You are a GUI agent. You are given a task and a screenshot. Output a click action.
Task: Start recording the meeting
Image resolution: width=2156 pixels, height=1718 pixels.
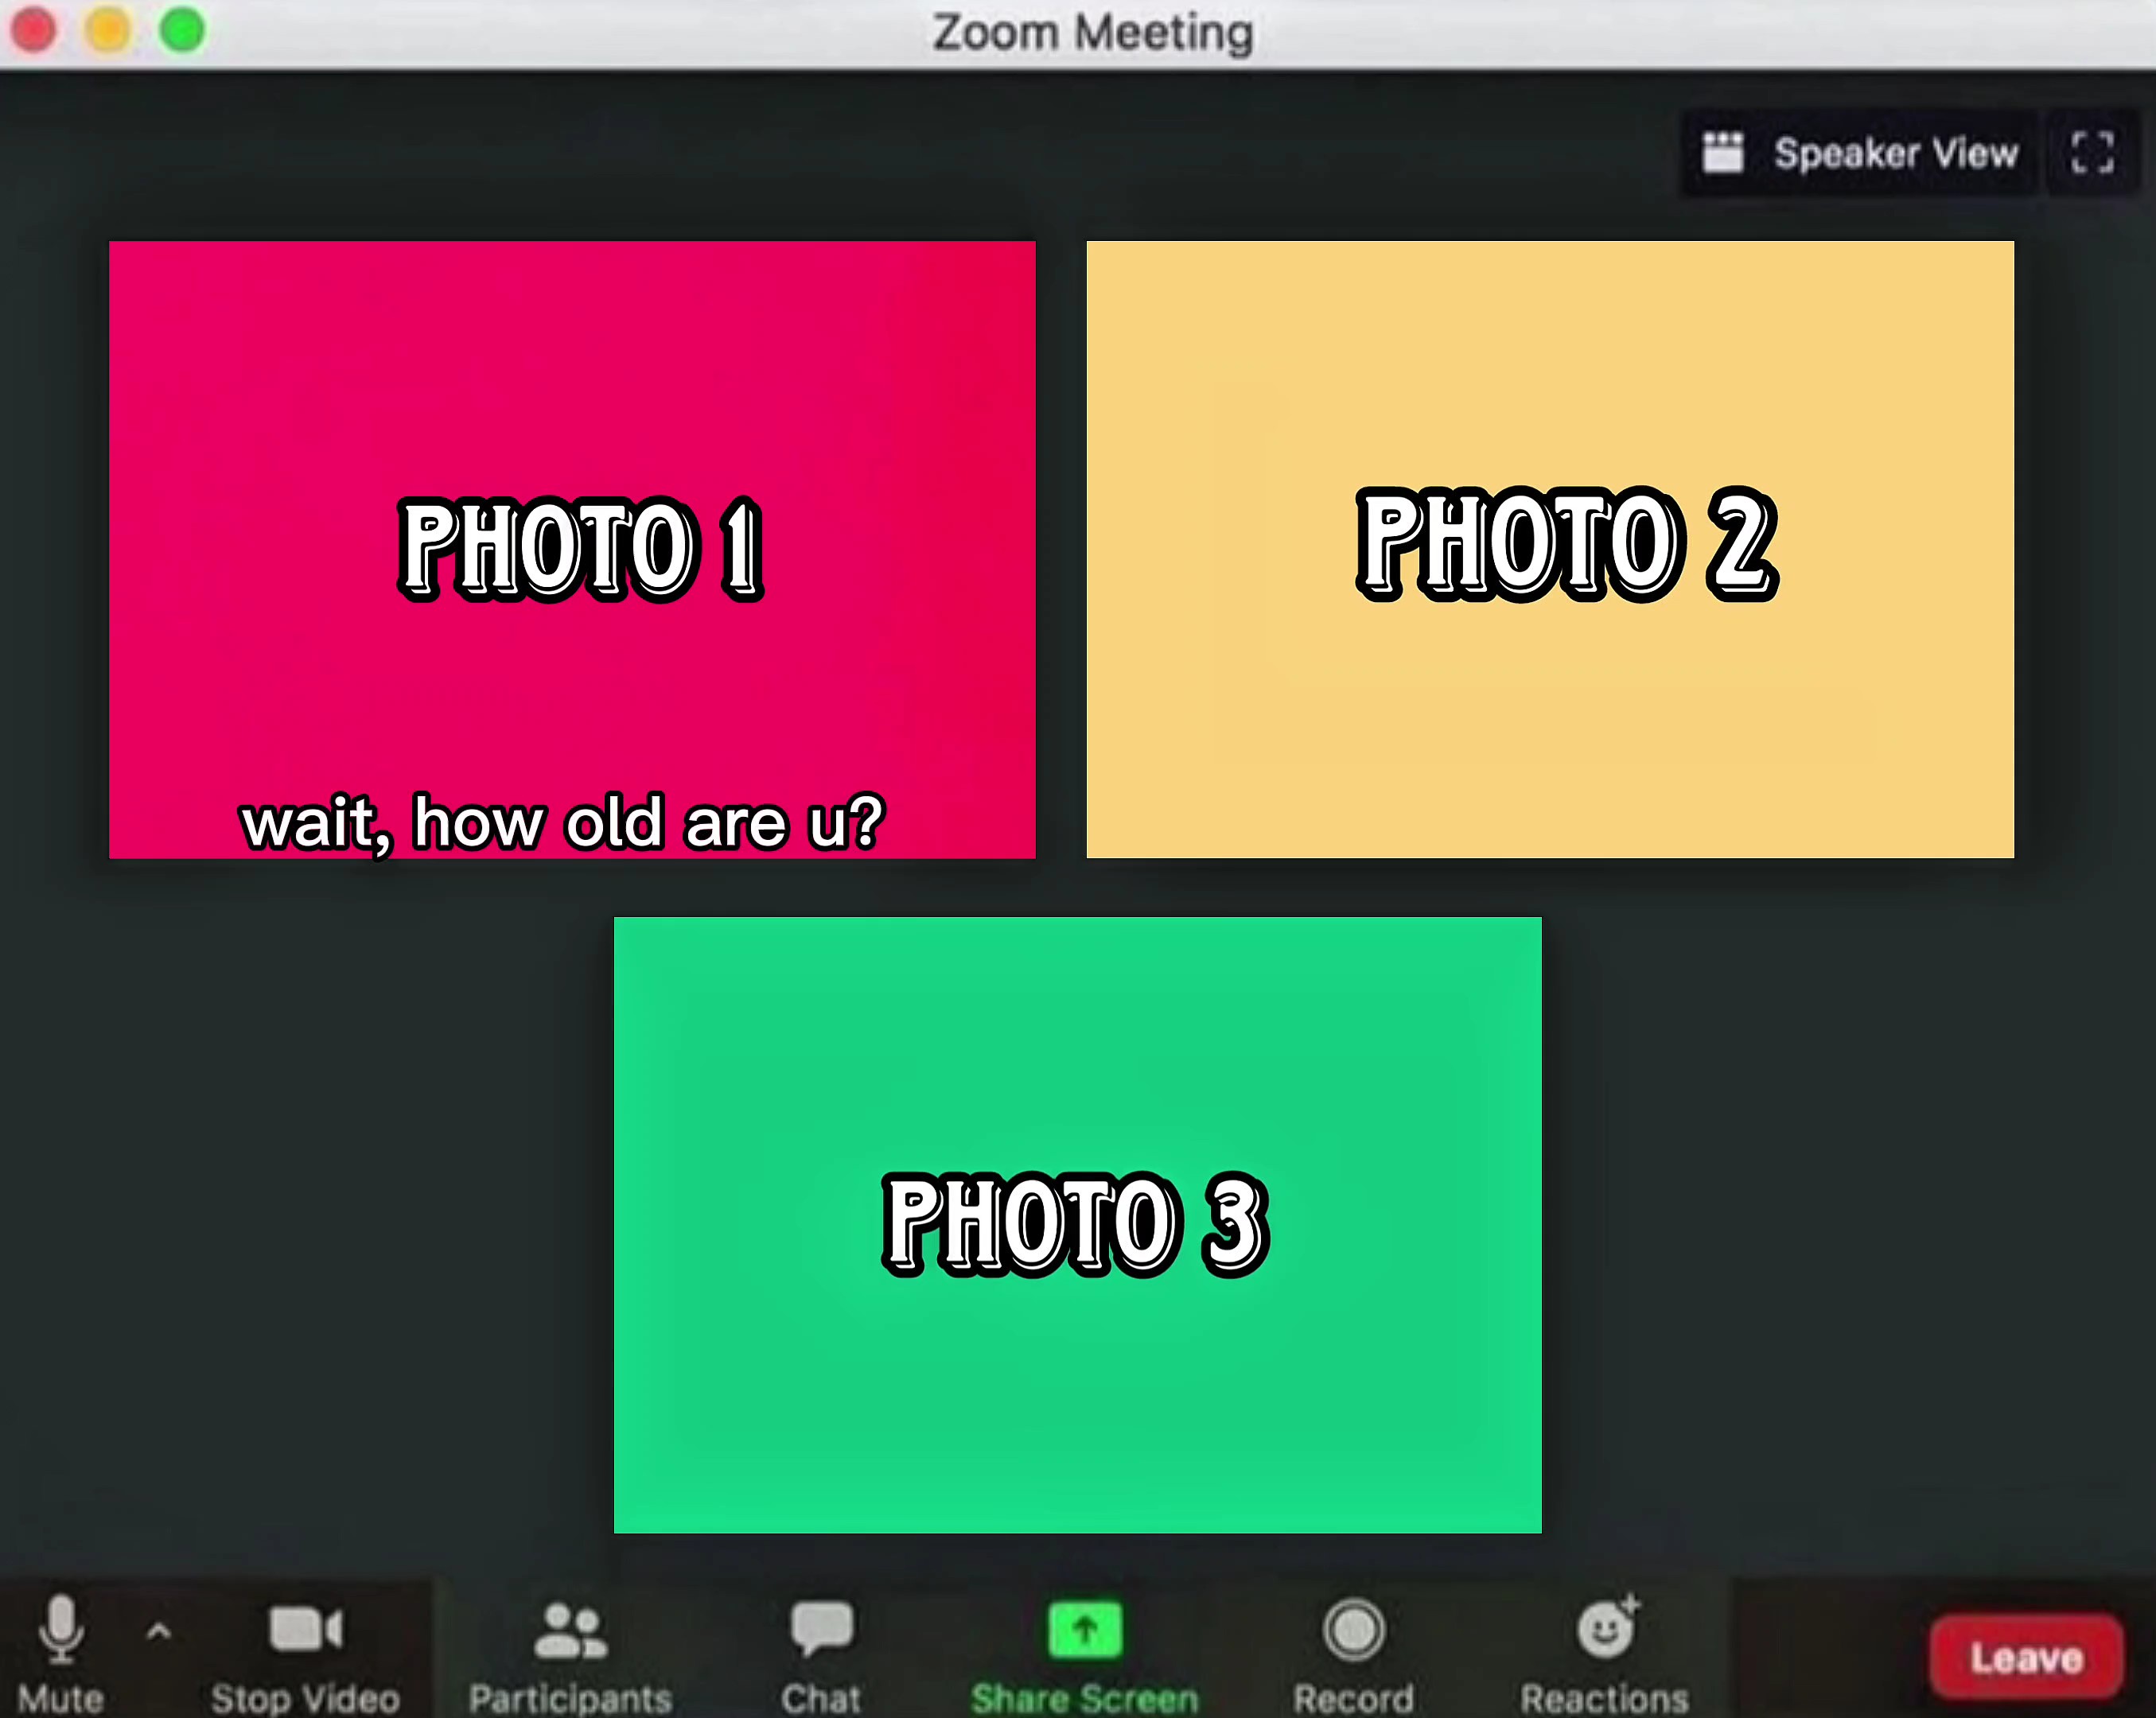[x=1353, y=1654]
